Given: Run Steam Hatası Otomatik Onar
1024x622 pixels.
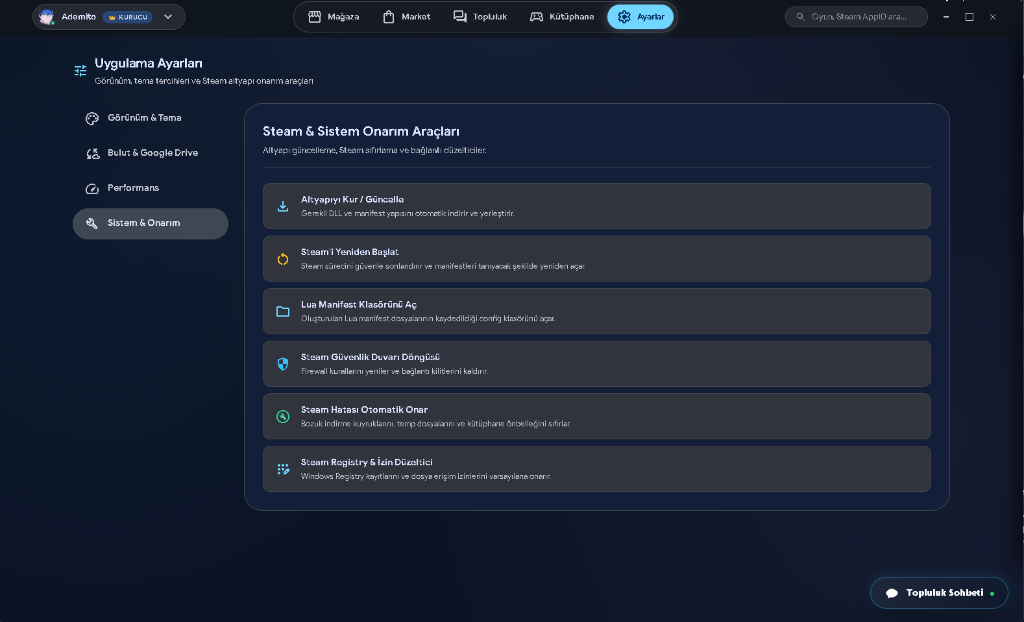Looking at the screenshot, I should pyautogui.click(x=596, y=416).
